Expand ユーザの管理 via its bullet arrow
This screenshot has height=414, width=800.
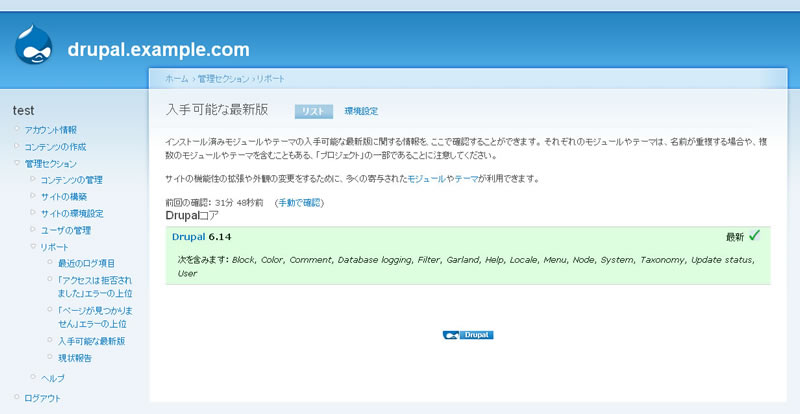pos(33,229)
